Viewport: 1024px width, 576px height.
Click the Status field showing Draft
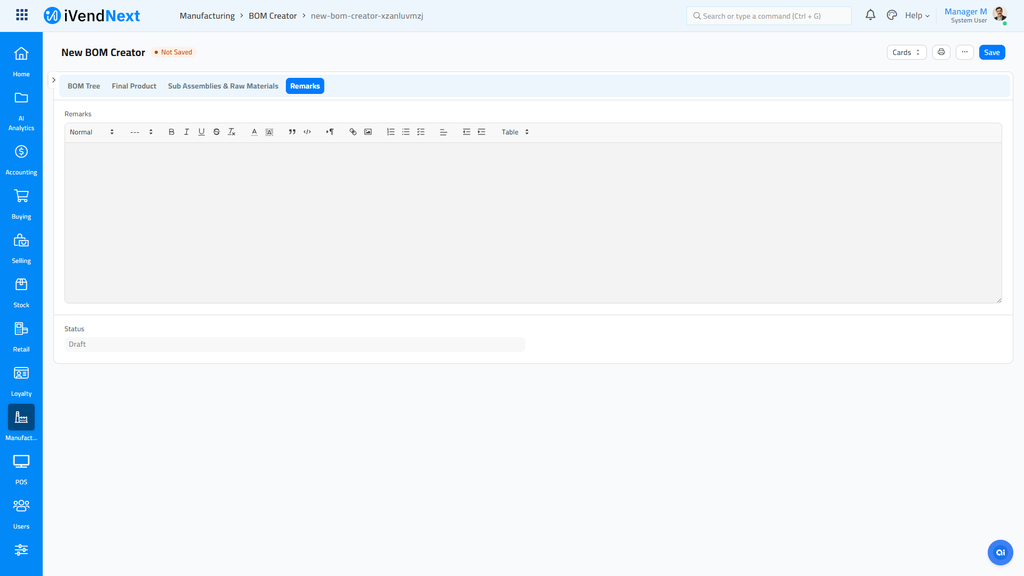click(295, 344)
